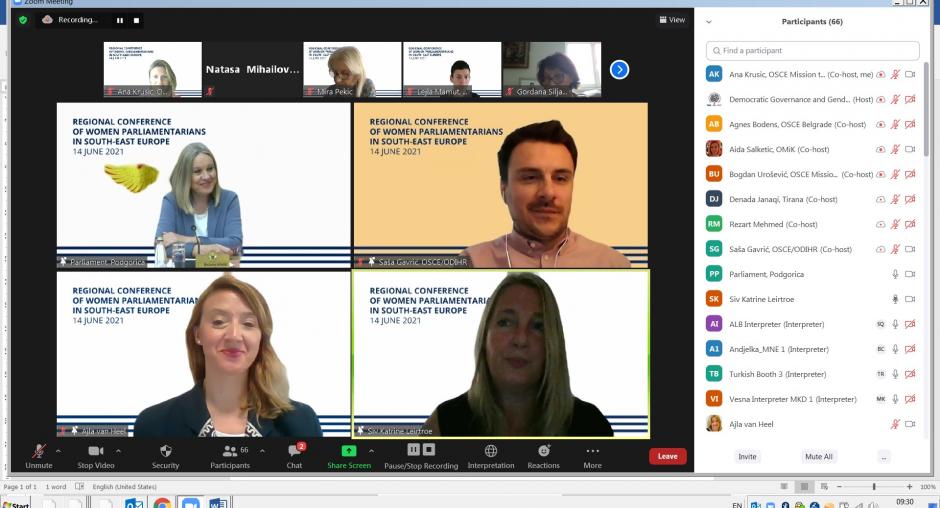
Task: Click Rezart Mehmed's muted microphone icon
Action: pyautogui.click(x=895, y=224)
